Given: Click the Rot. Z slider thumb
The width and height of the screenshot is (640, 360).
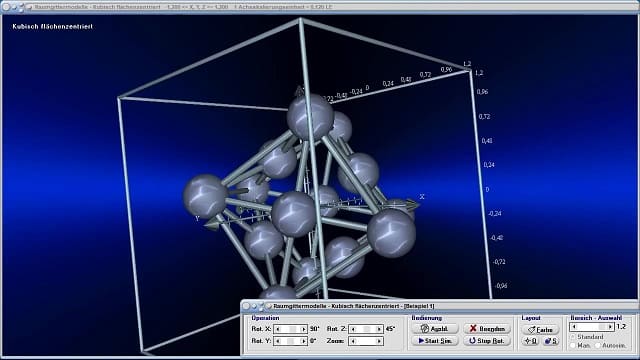Looking at the screenshot, I should [367, 329].
